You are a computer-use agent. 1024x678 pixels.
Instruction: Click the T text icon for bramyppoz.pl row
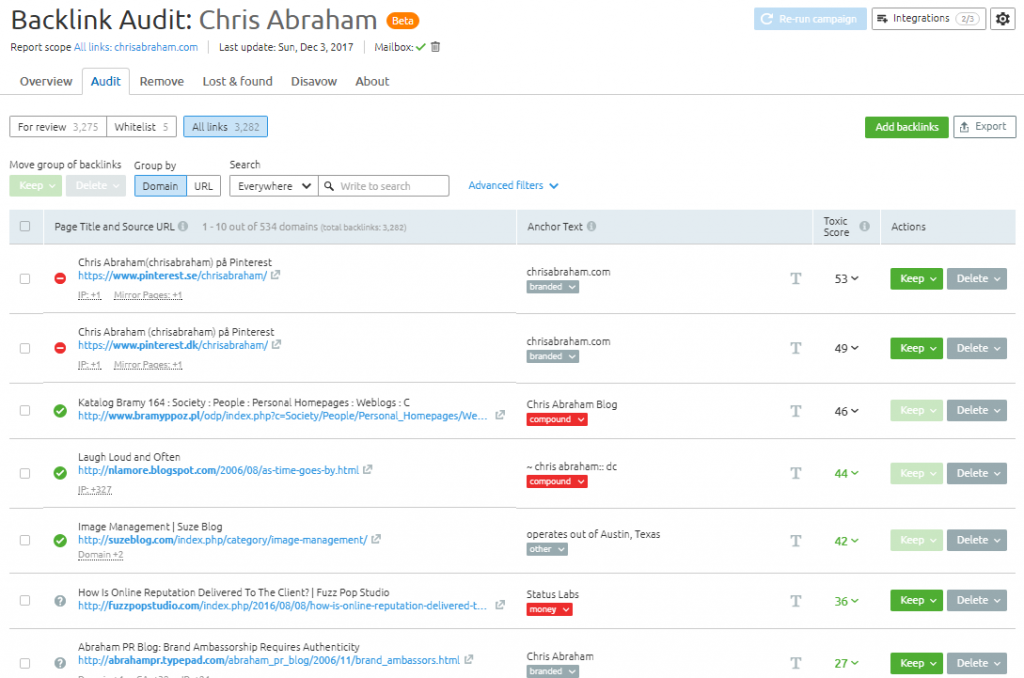pos(796,411)
